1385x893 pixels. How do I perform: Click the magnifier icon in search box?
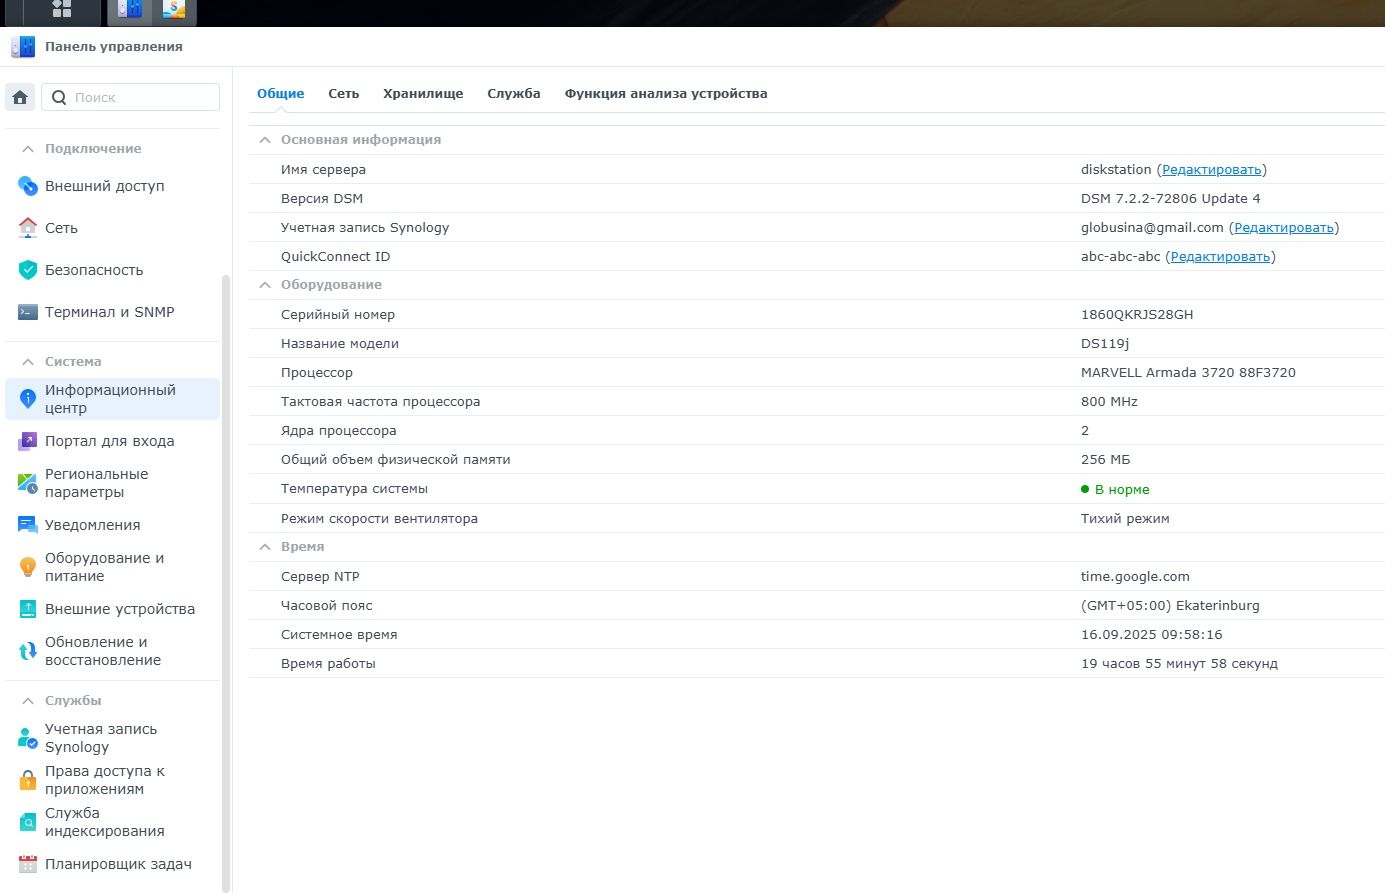click(x=59, y=97)
